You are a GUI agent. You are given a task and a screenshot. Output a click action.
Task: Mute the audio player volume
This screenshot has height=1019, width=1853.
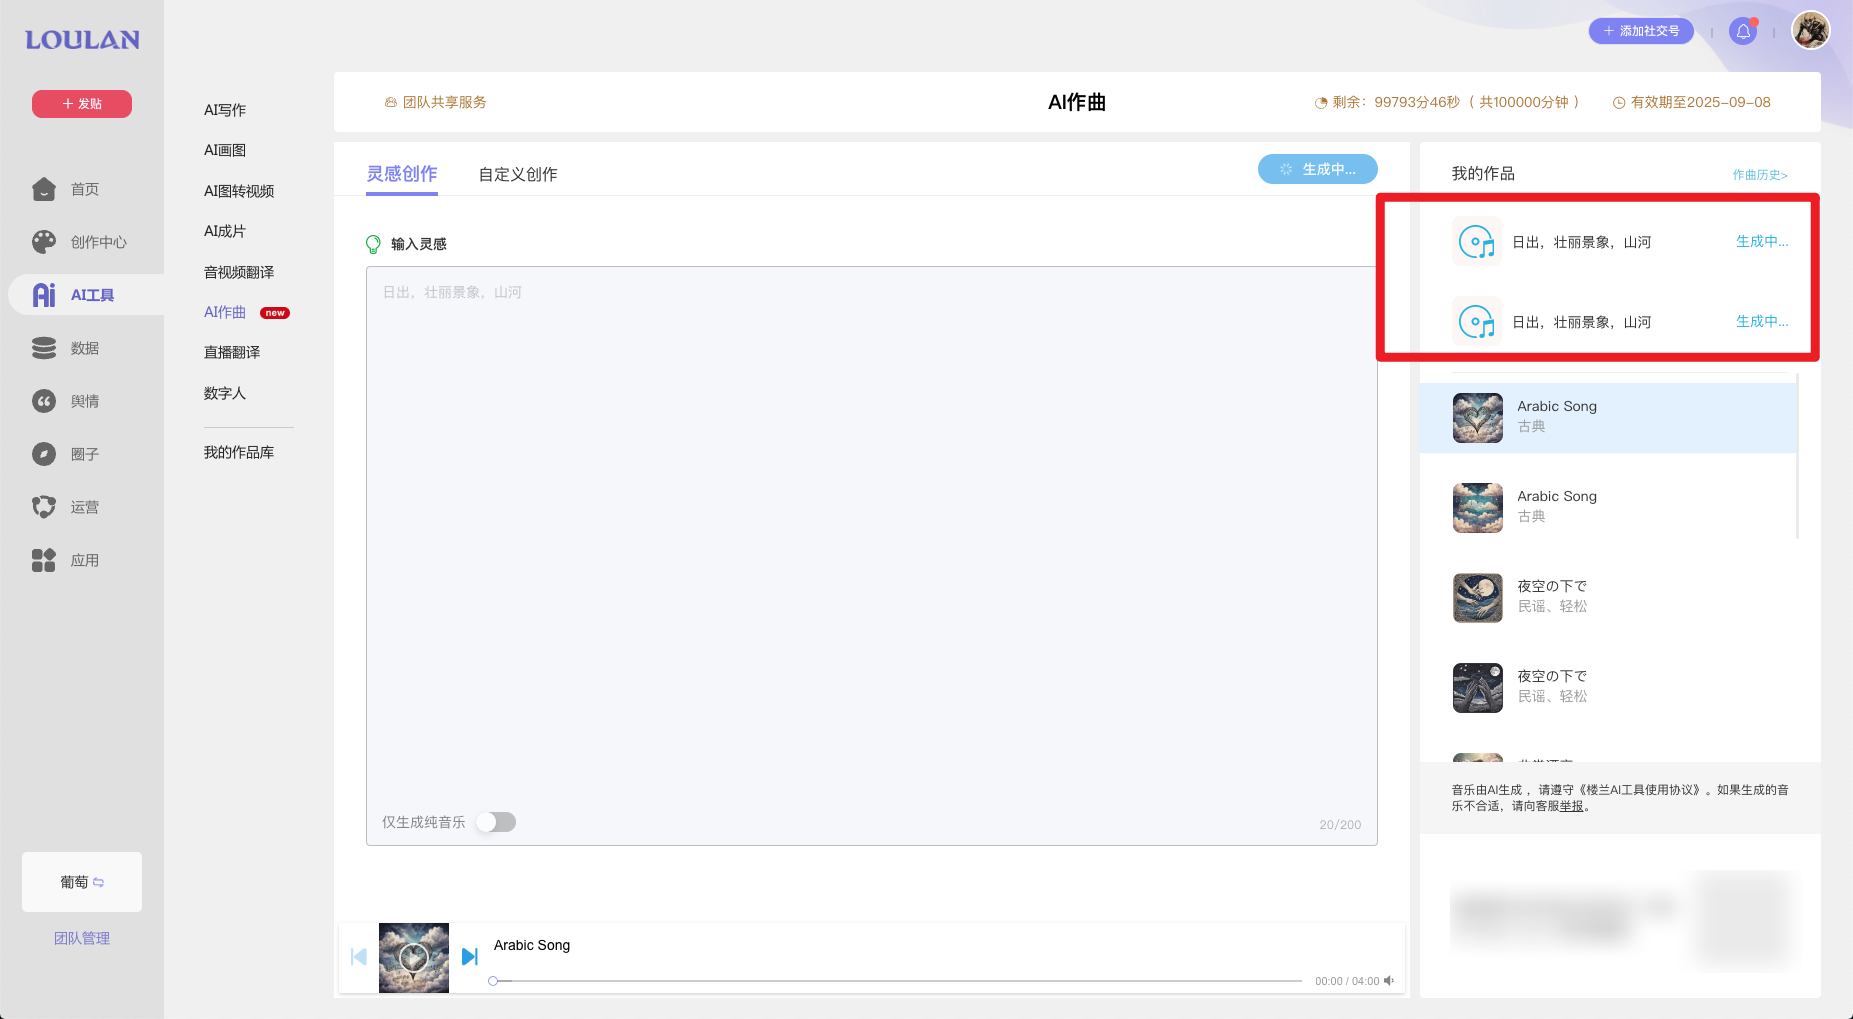click(1390, 981)
